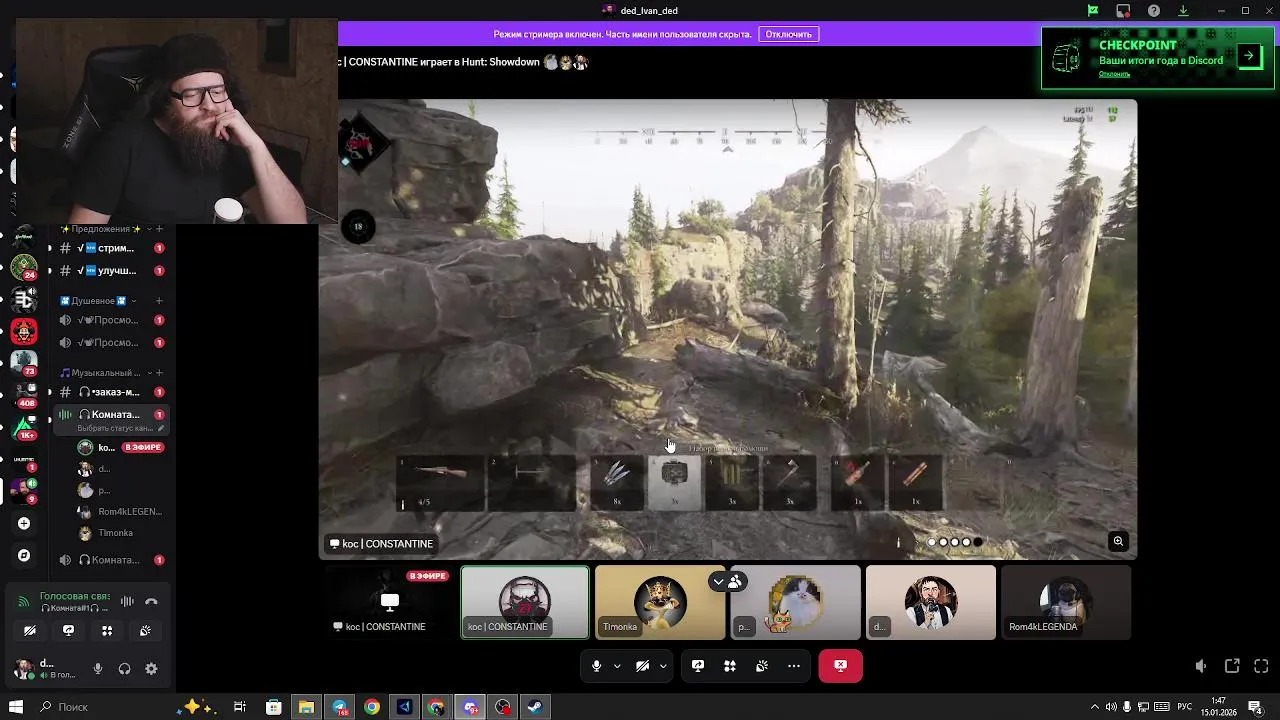Dismiss Checkpoint banner via Отклонить link

[1114, 74]
